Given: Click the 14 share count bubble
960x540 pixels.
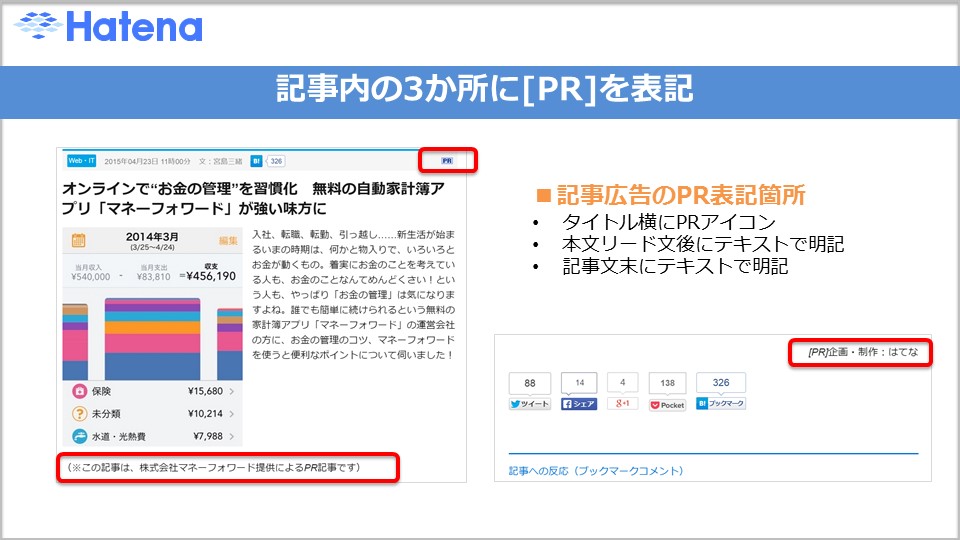Looking at the screenshot, I should [579, 383].
